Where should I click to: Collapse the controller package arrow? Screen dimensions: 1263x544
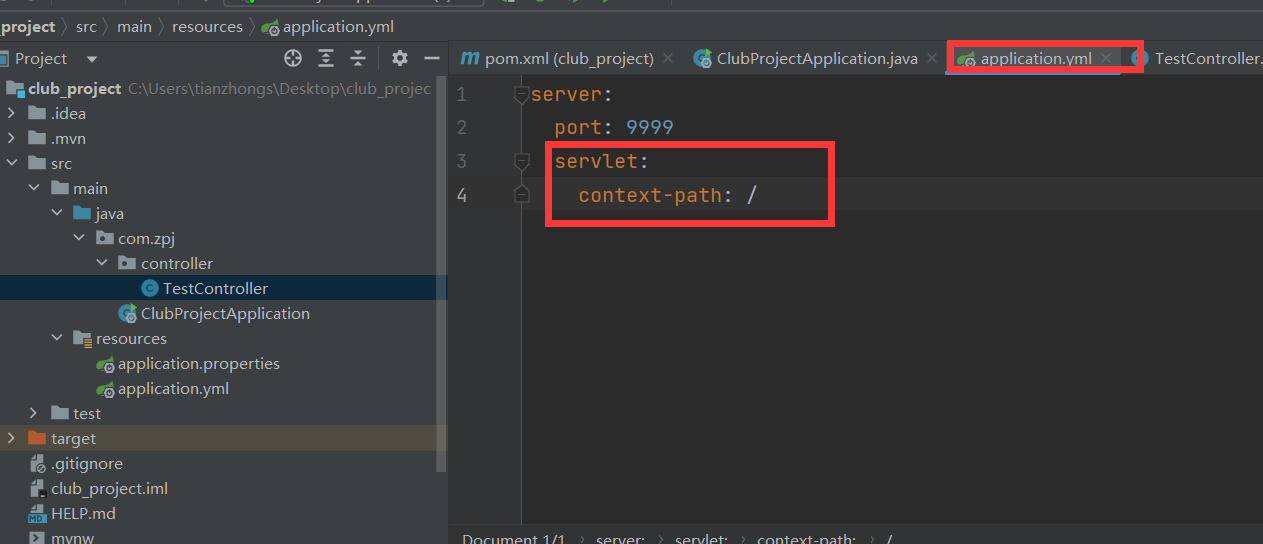click(x=102, y=263)
